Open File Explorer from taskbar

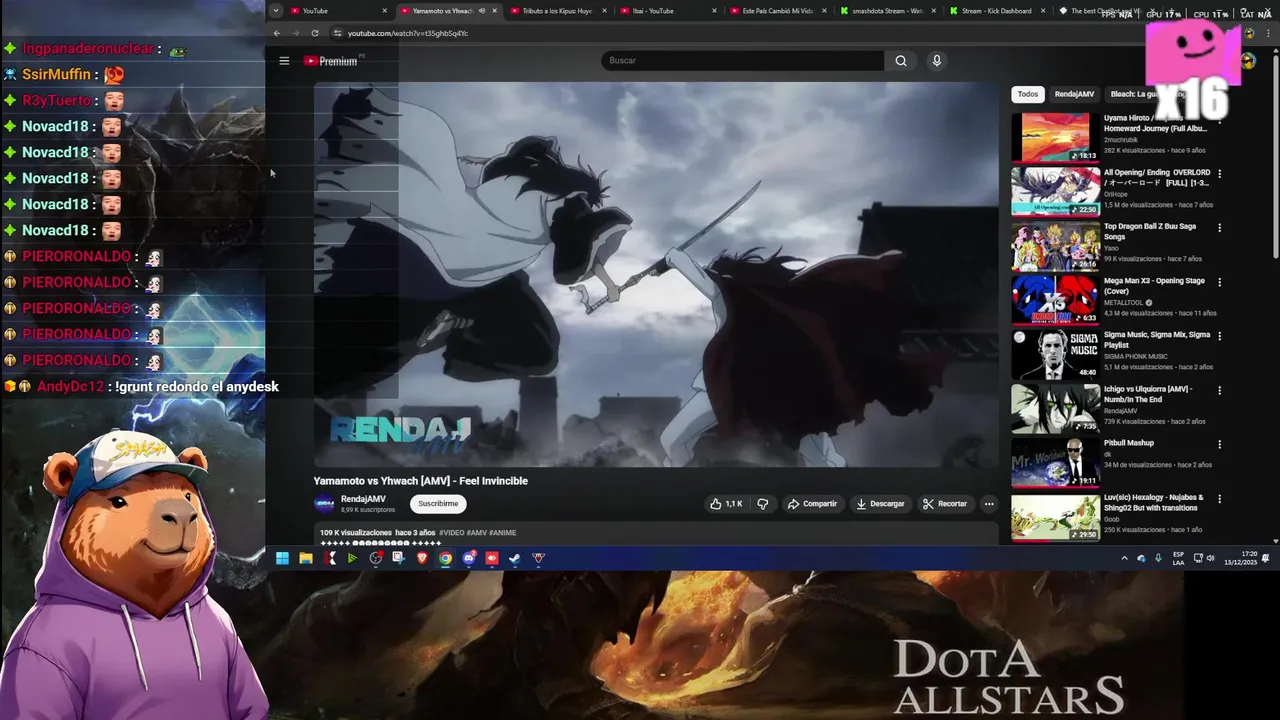[306, 558]
